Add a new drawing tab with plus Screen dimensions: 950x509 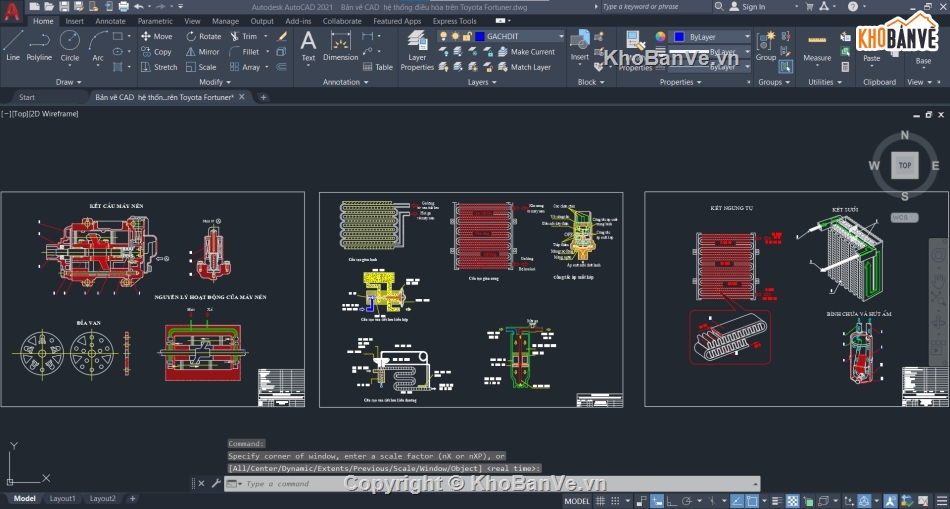click(263, 97)
